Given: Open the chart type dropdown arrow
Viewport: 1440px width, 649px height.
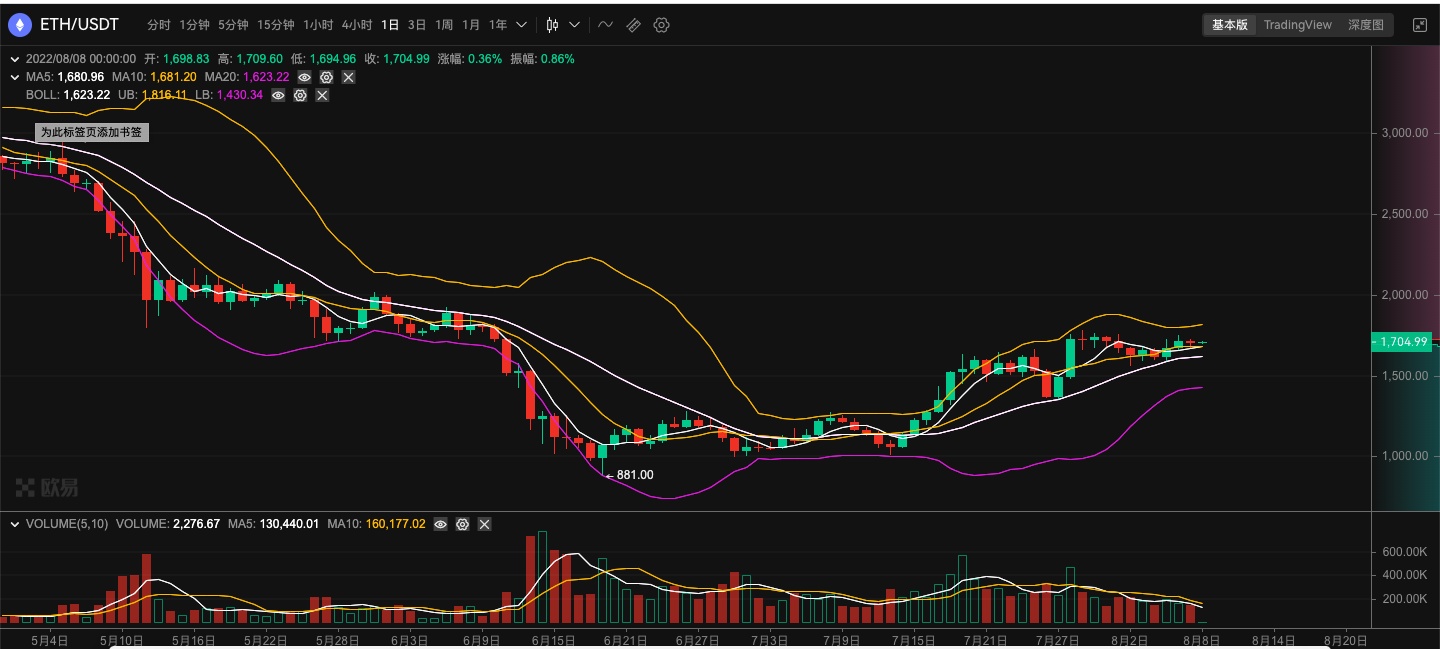Looking at the screenshot, I should (x=576, y=25).
